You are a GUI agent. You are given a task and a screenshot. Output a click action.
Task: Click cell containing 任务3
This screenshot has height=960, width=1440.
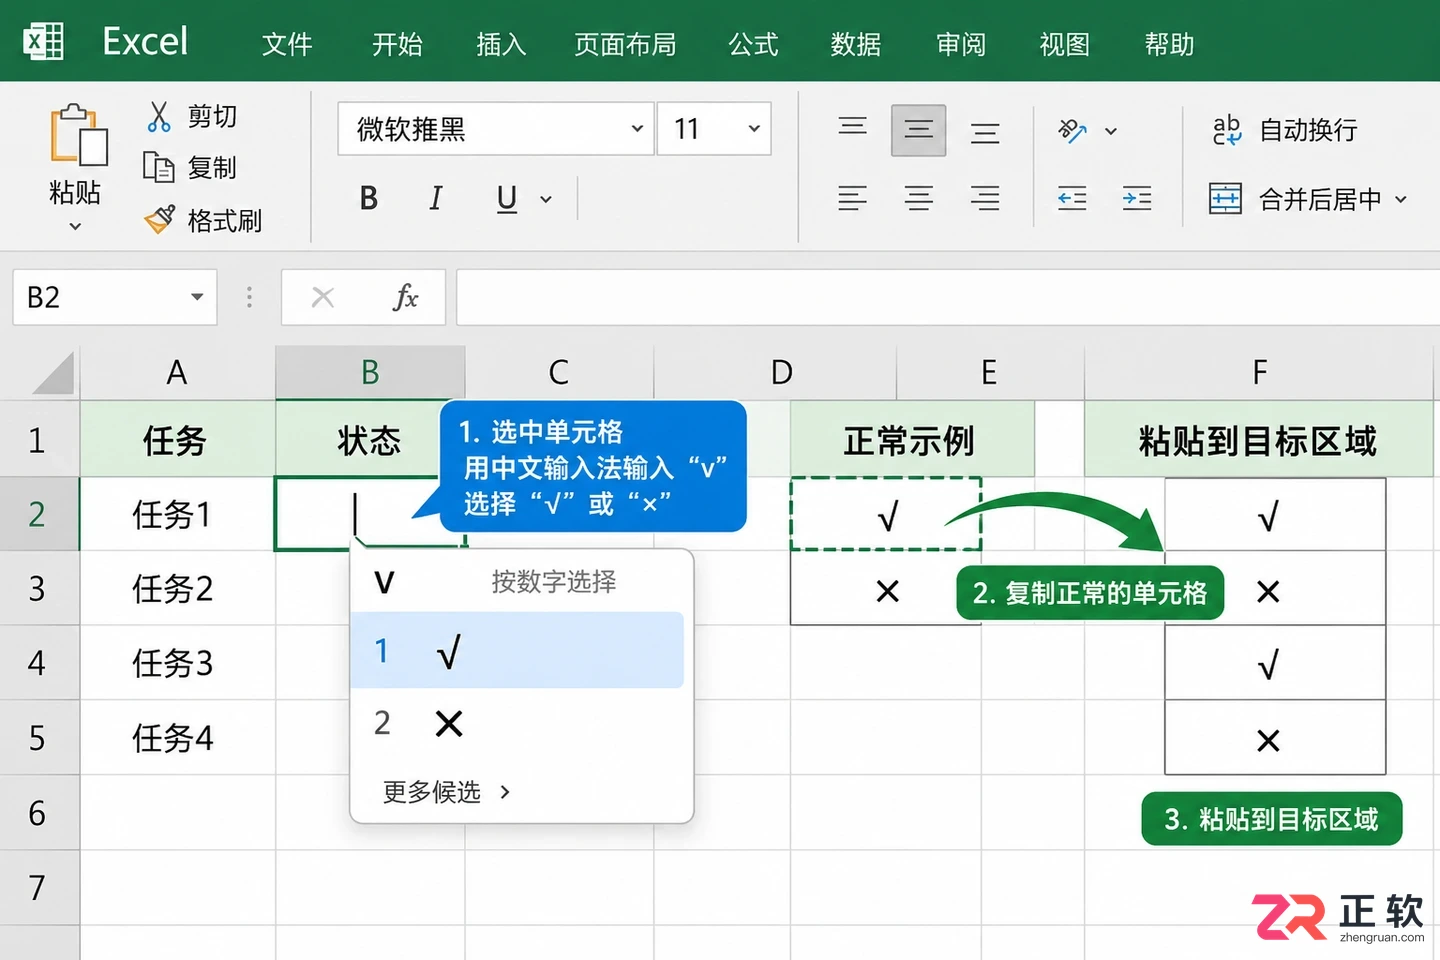(x=177, y=663)
